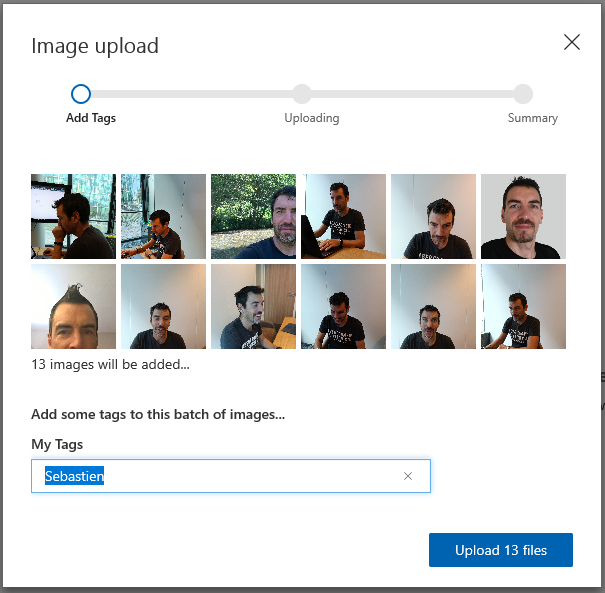
Task: Select the Add Tags step label
Action: [x=91, y=118]
